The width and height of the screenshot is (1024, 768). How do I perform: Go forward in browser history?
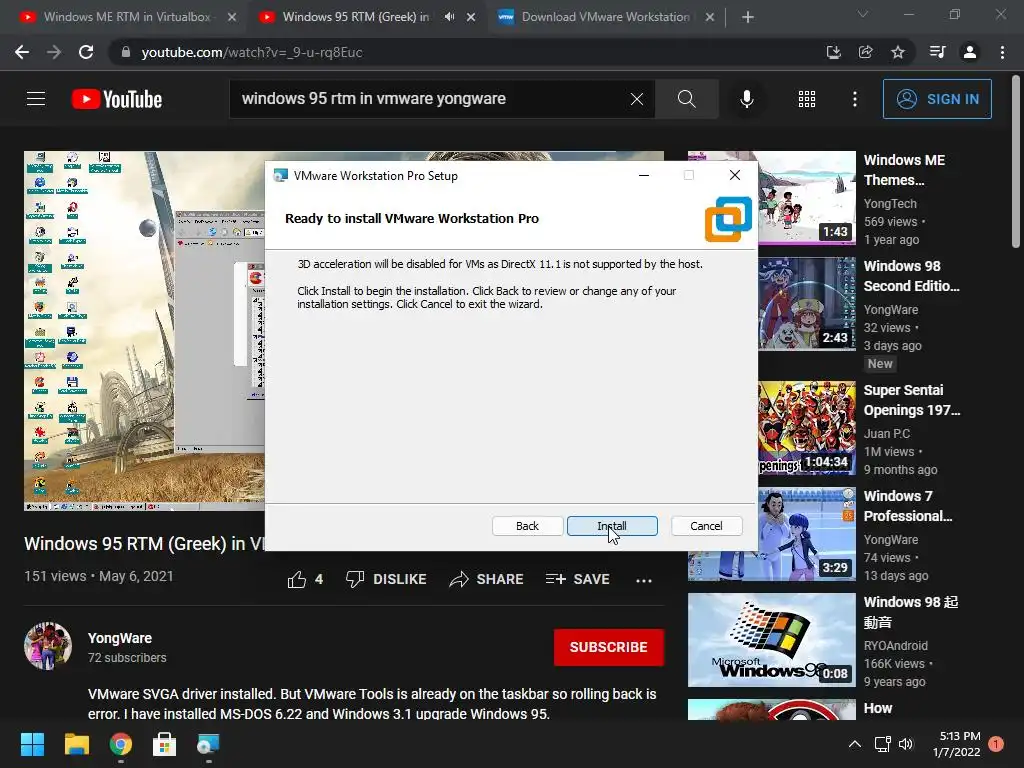tap(54, 52)
